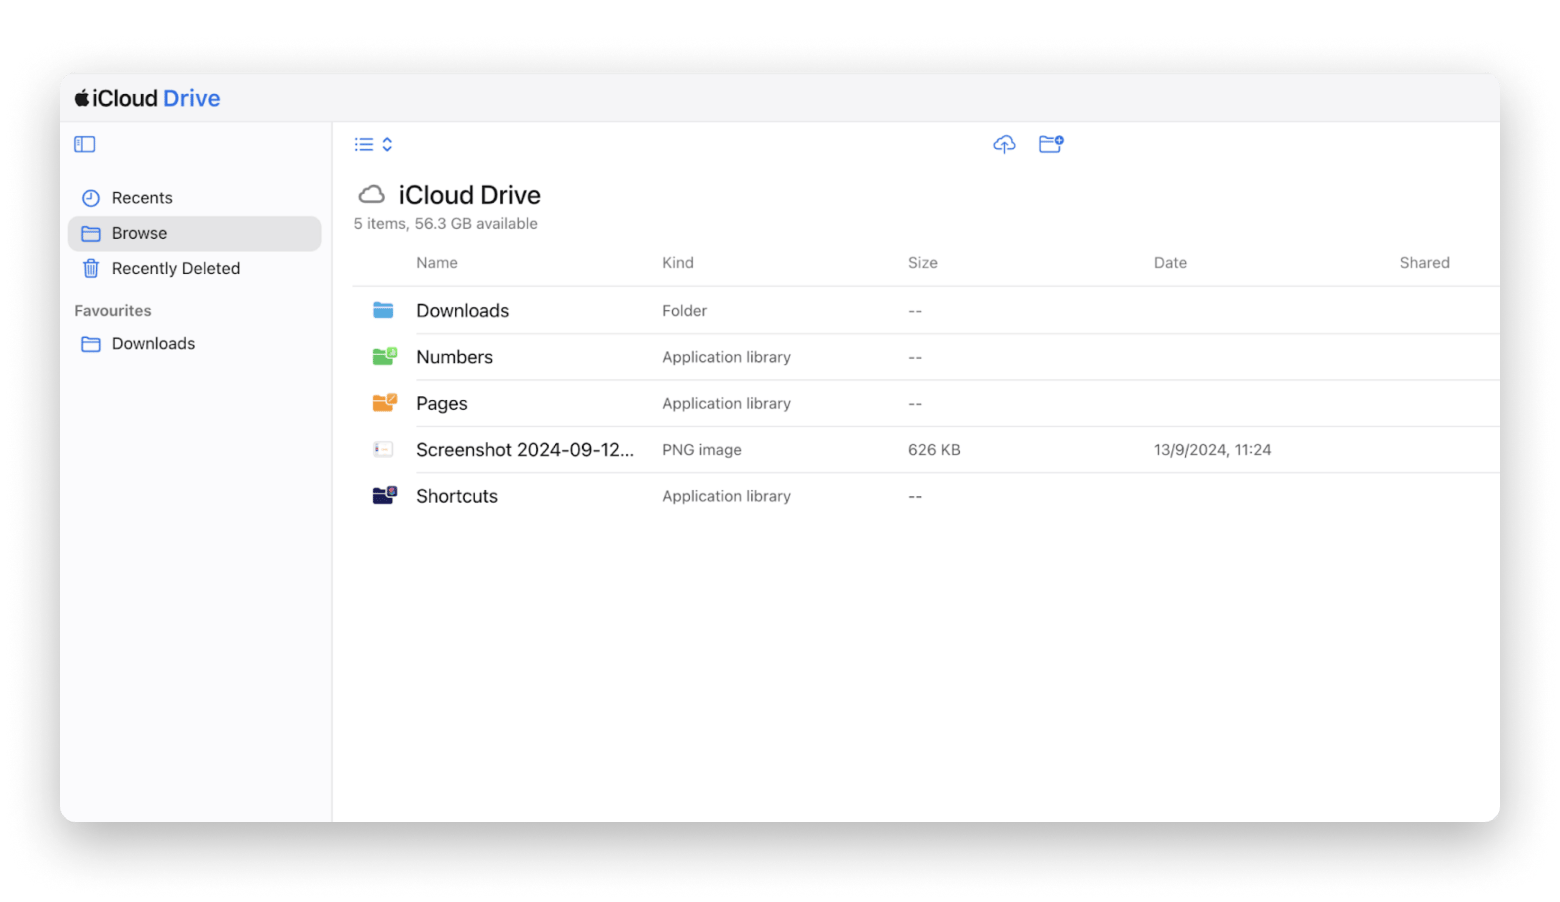The width and height of the screenshot is (1560, 902).
Task: Select Browse in the sidebar
Action: [195, 233]
